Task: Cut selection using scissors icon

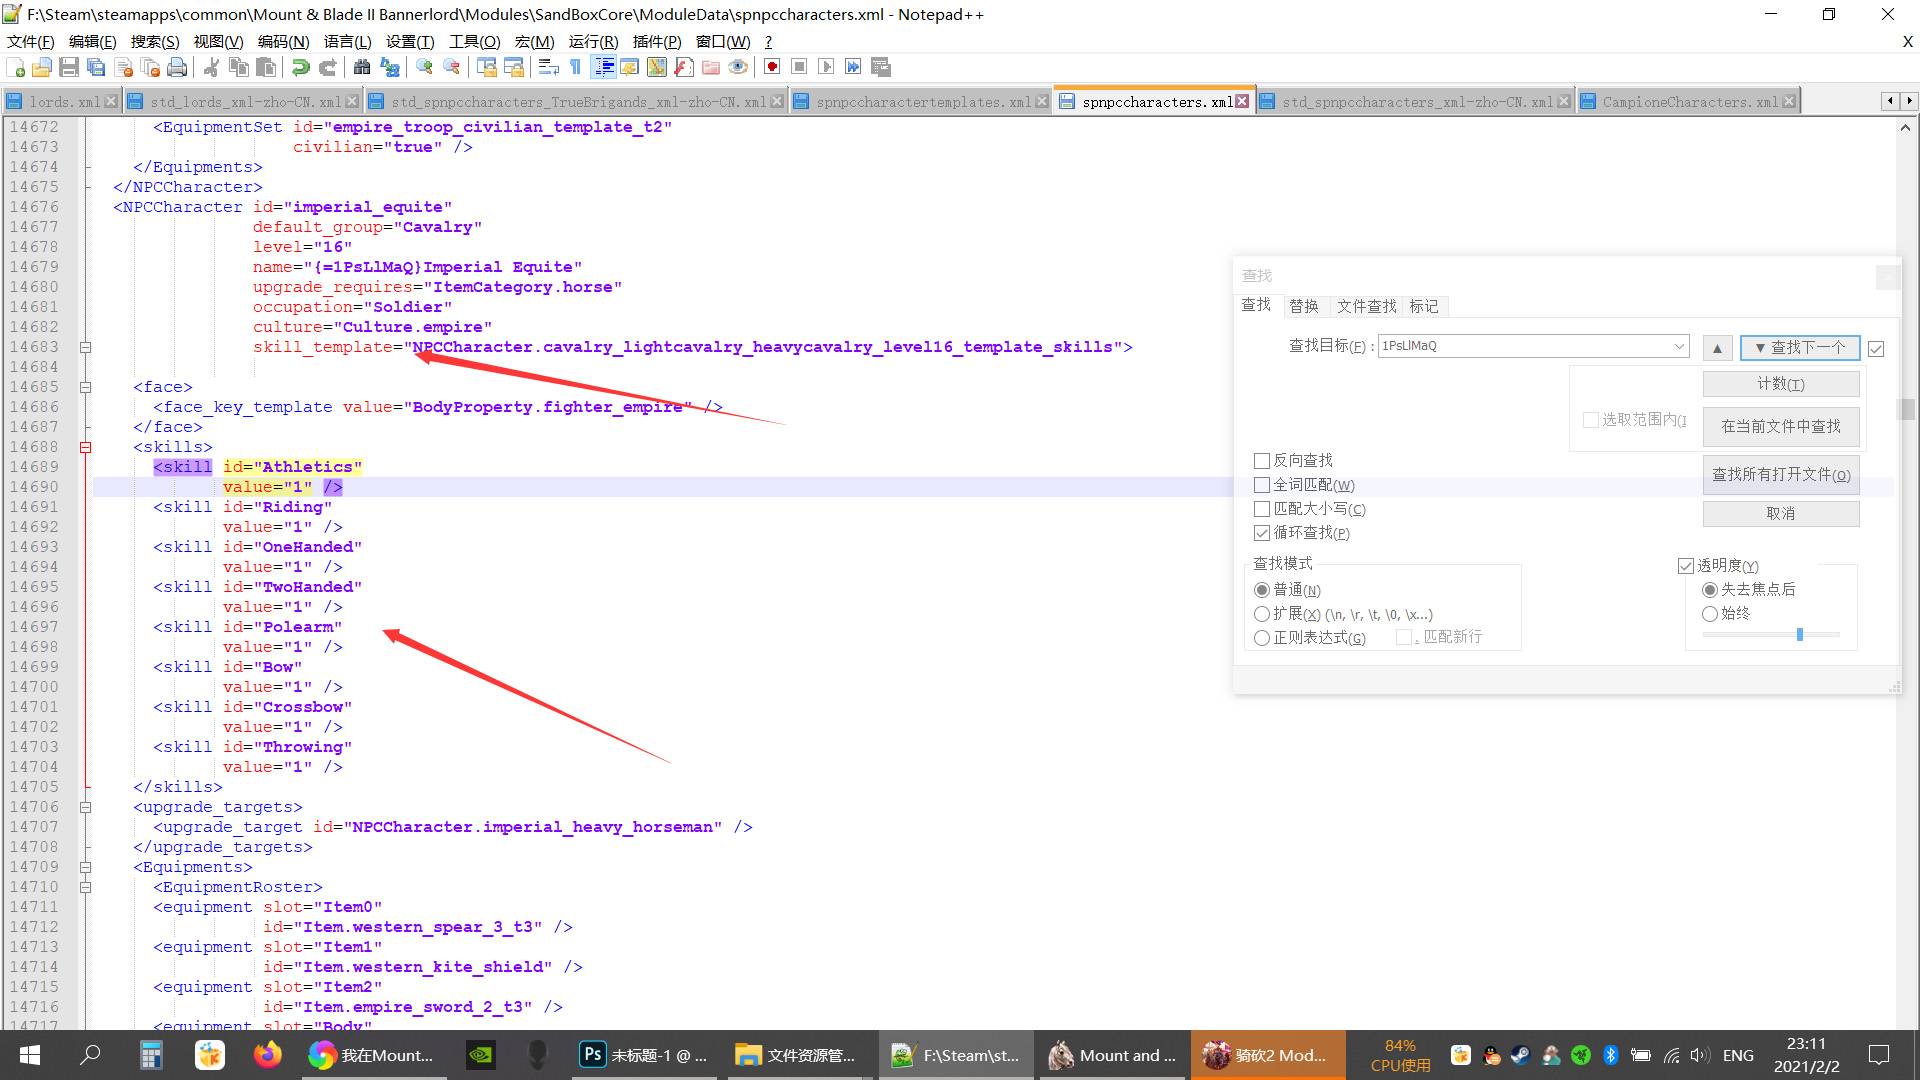Action: coord(211,67)
